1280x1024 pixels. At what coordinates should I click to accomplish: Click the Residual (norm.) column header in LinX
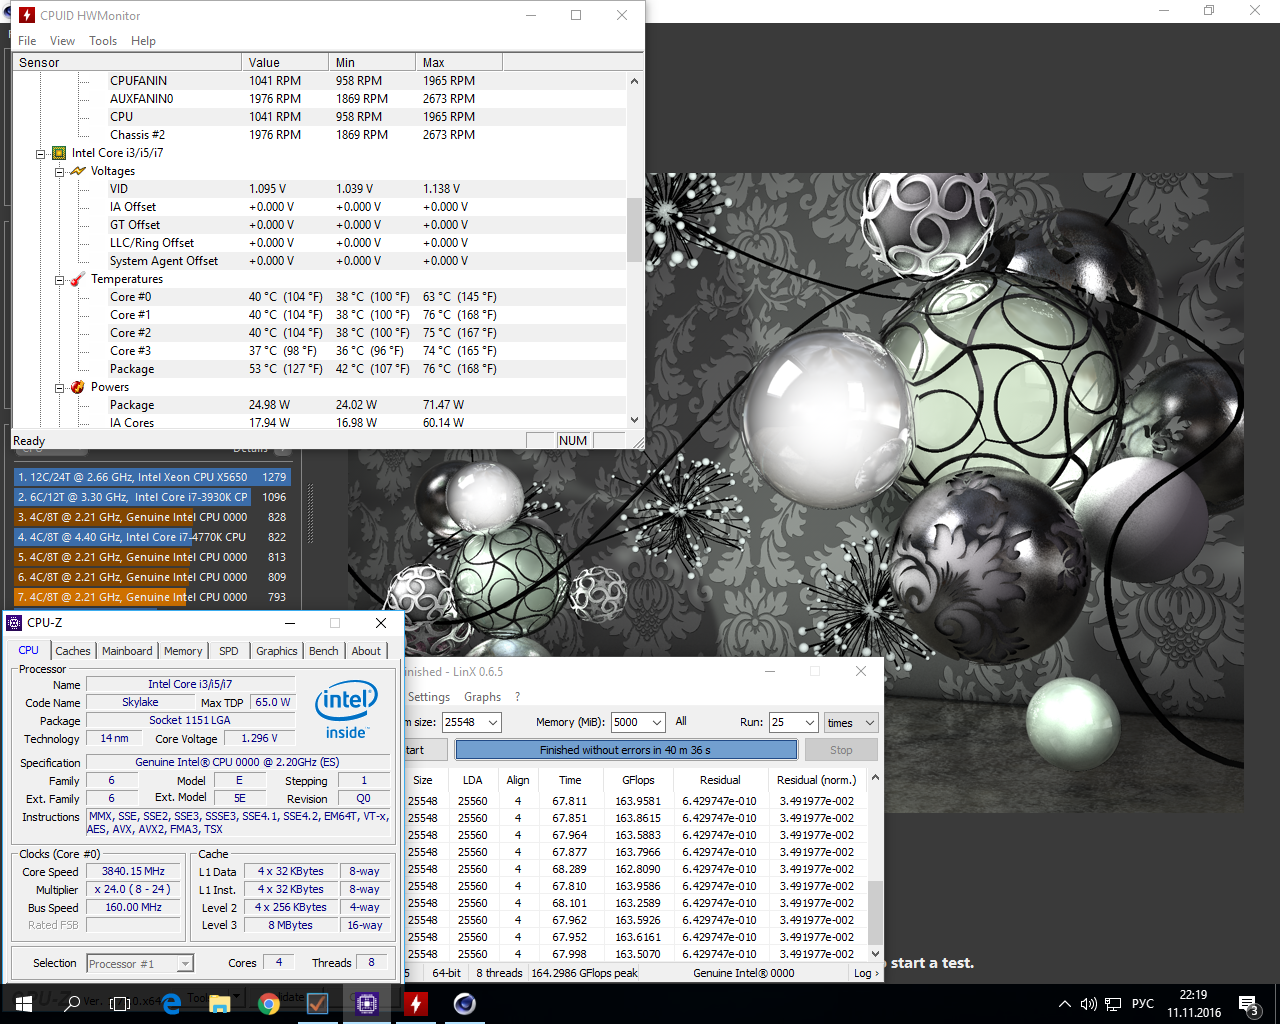[x=817, y=780]
